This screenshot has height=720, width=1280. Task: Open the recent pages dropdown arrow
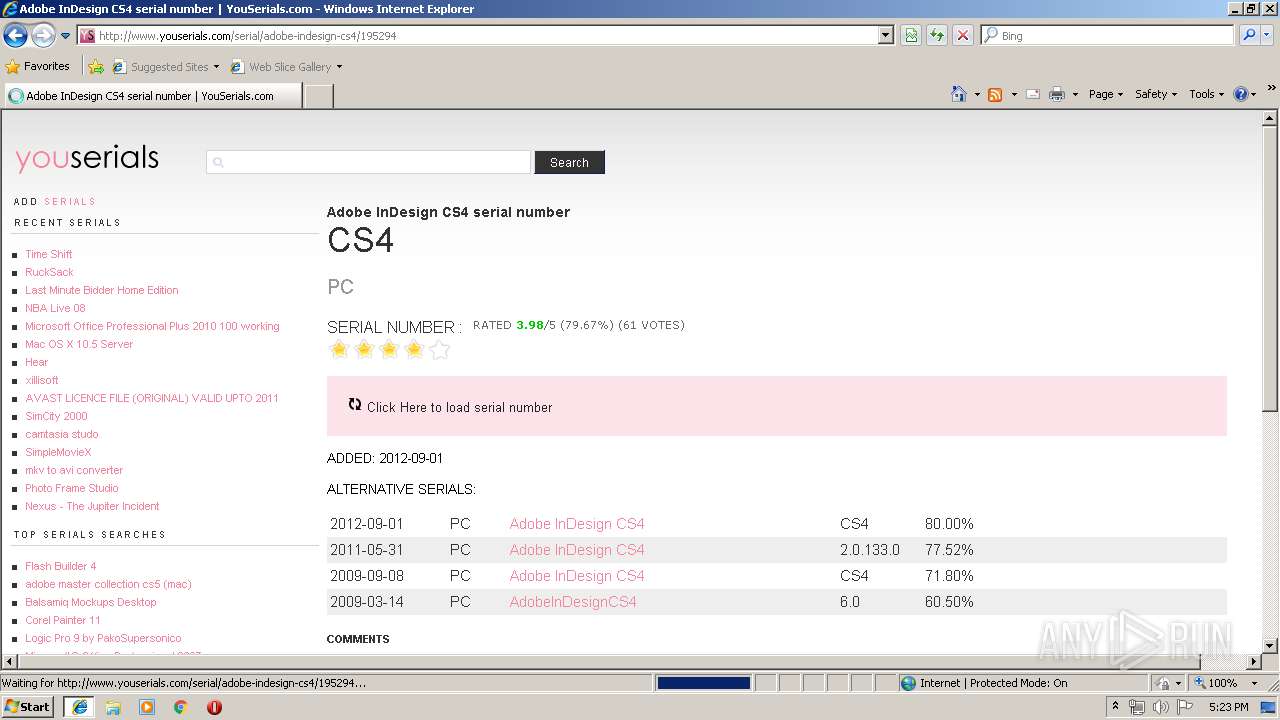point(66,36)
